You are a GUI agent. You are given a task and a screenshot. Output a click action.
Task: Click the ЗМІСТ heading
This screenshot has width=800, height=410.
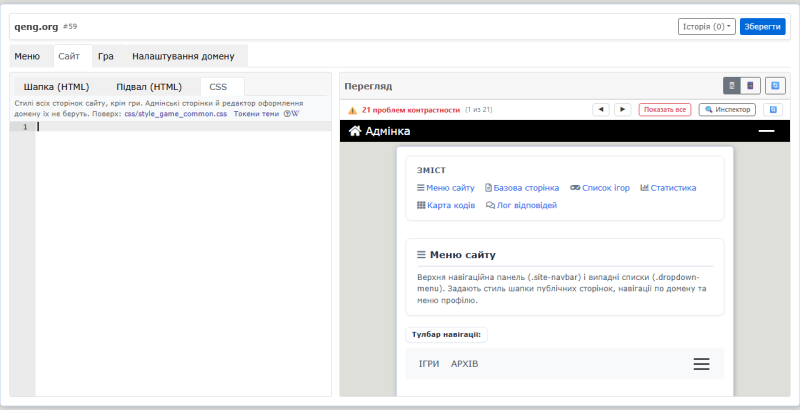tap(431, 170)
